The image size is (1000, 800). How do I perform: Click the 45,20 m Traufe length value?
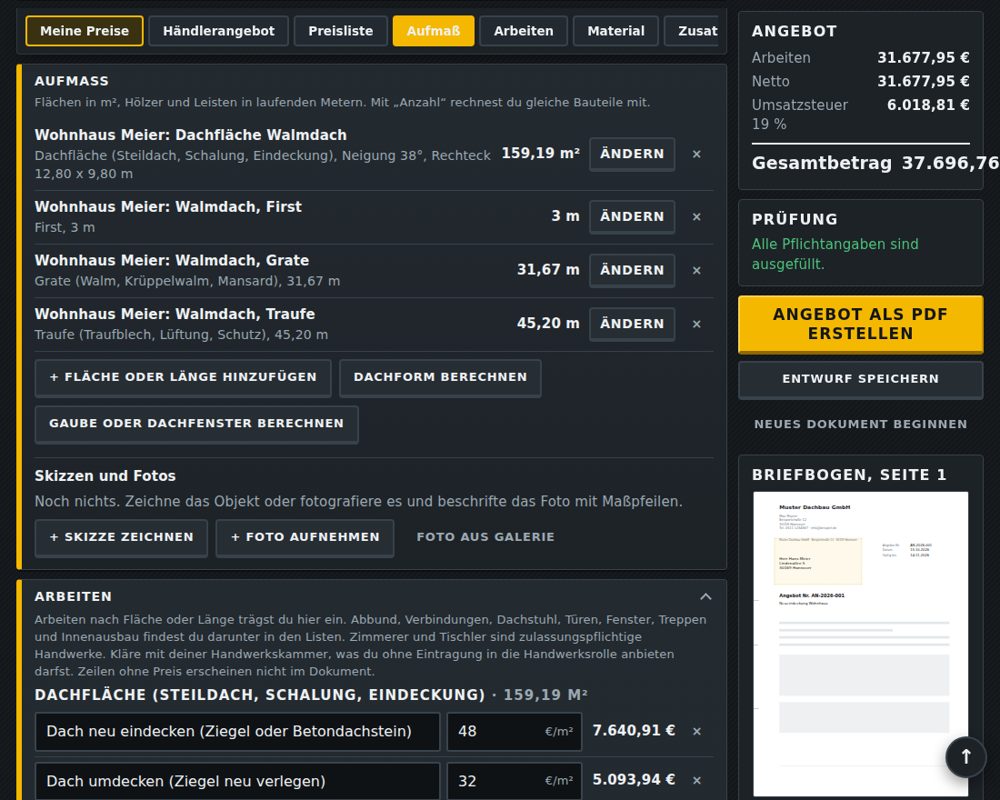click(548, 323)
